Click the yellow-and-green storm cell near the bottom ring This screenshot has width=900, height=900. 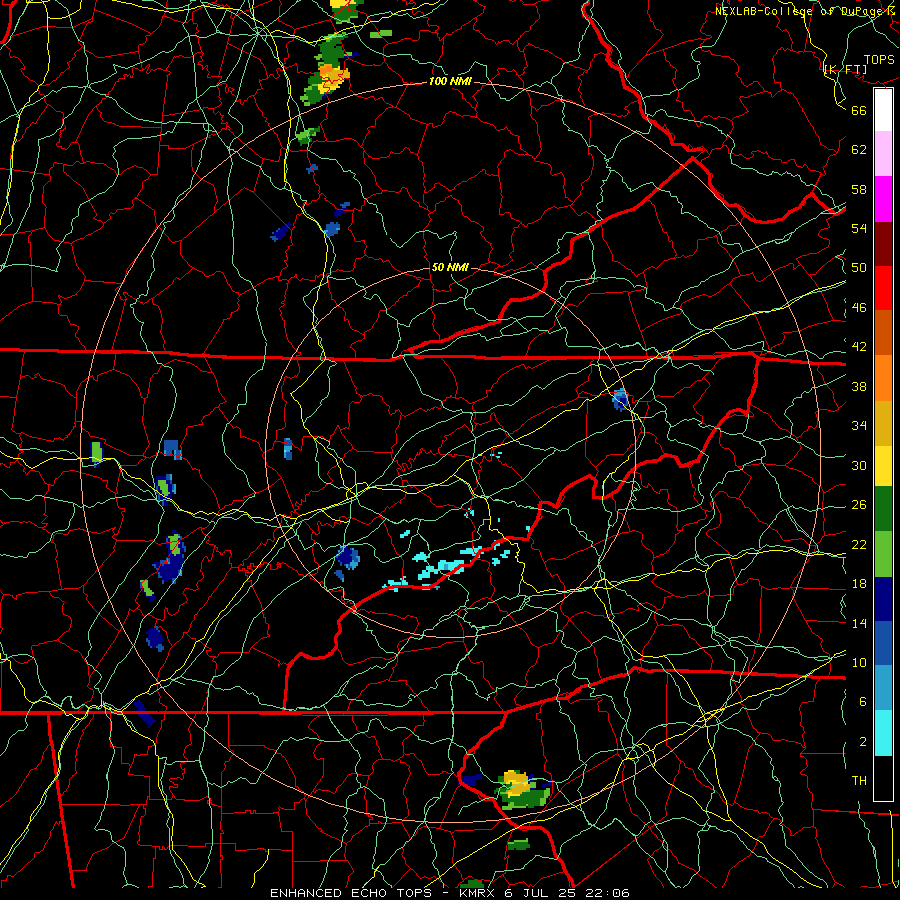521,791
